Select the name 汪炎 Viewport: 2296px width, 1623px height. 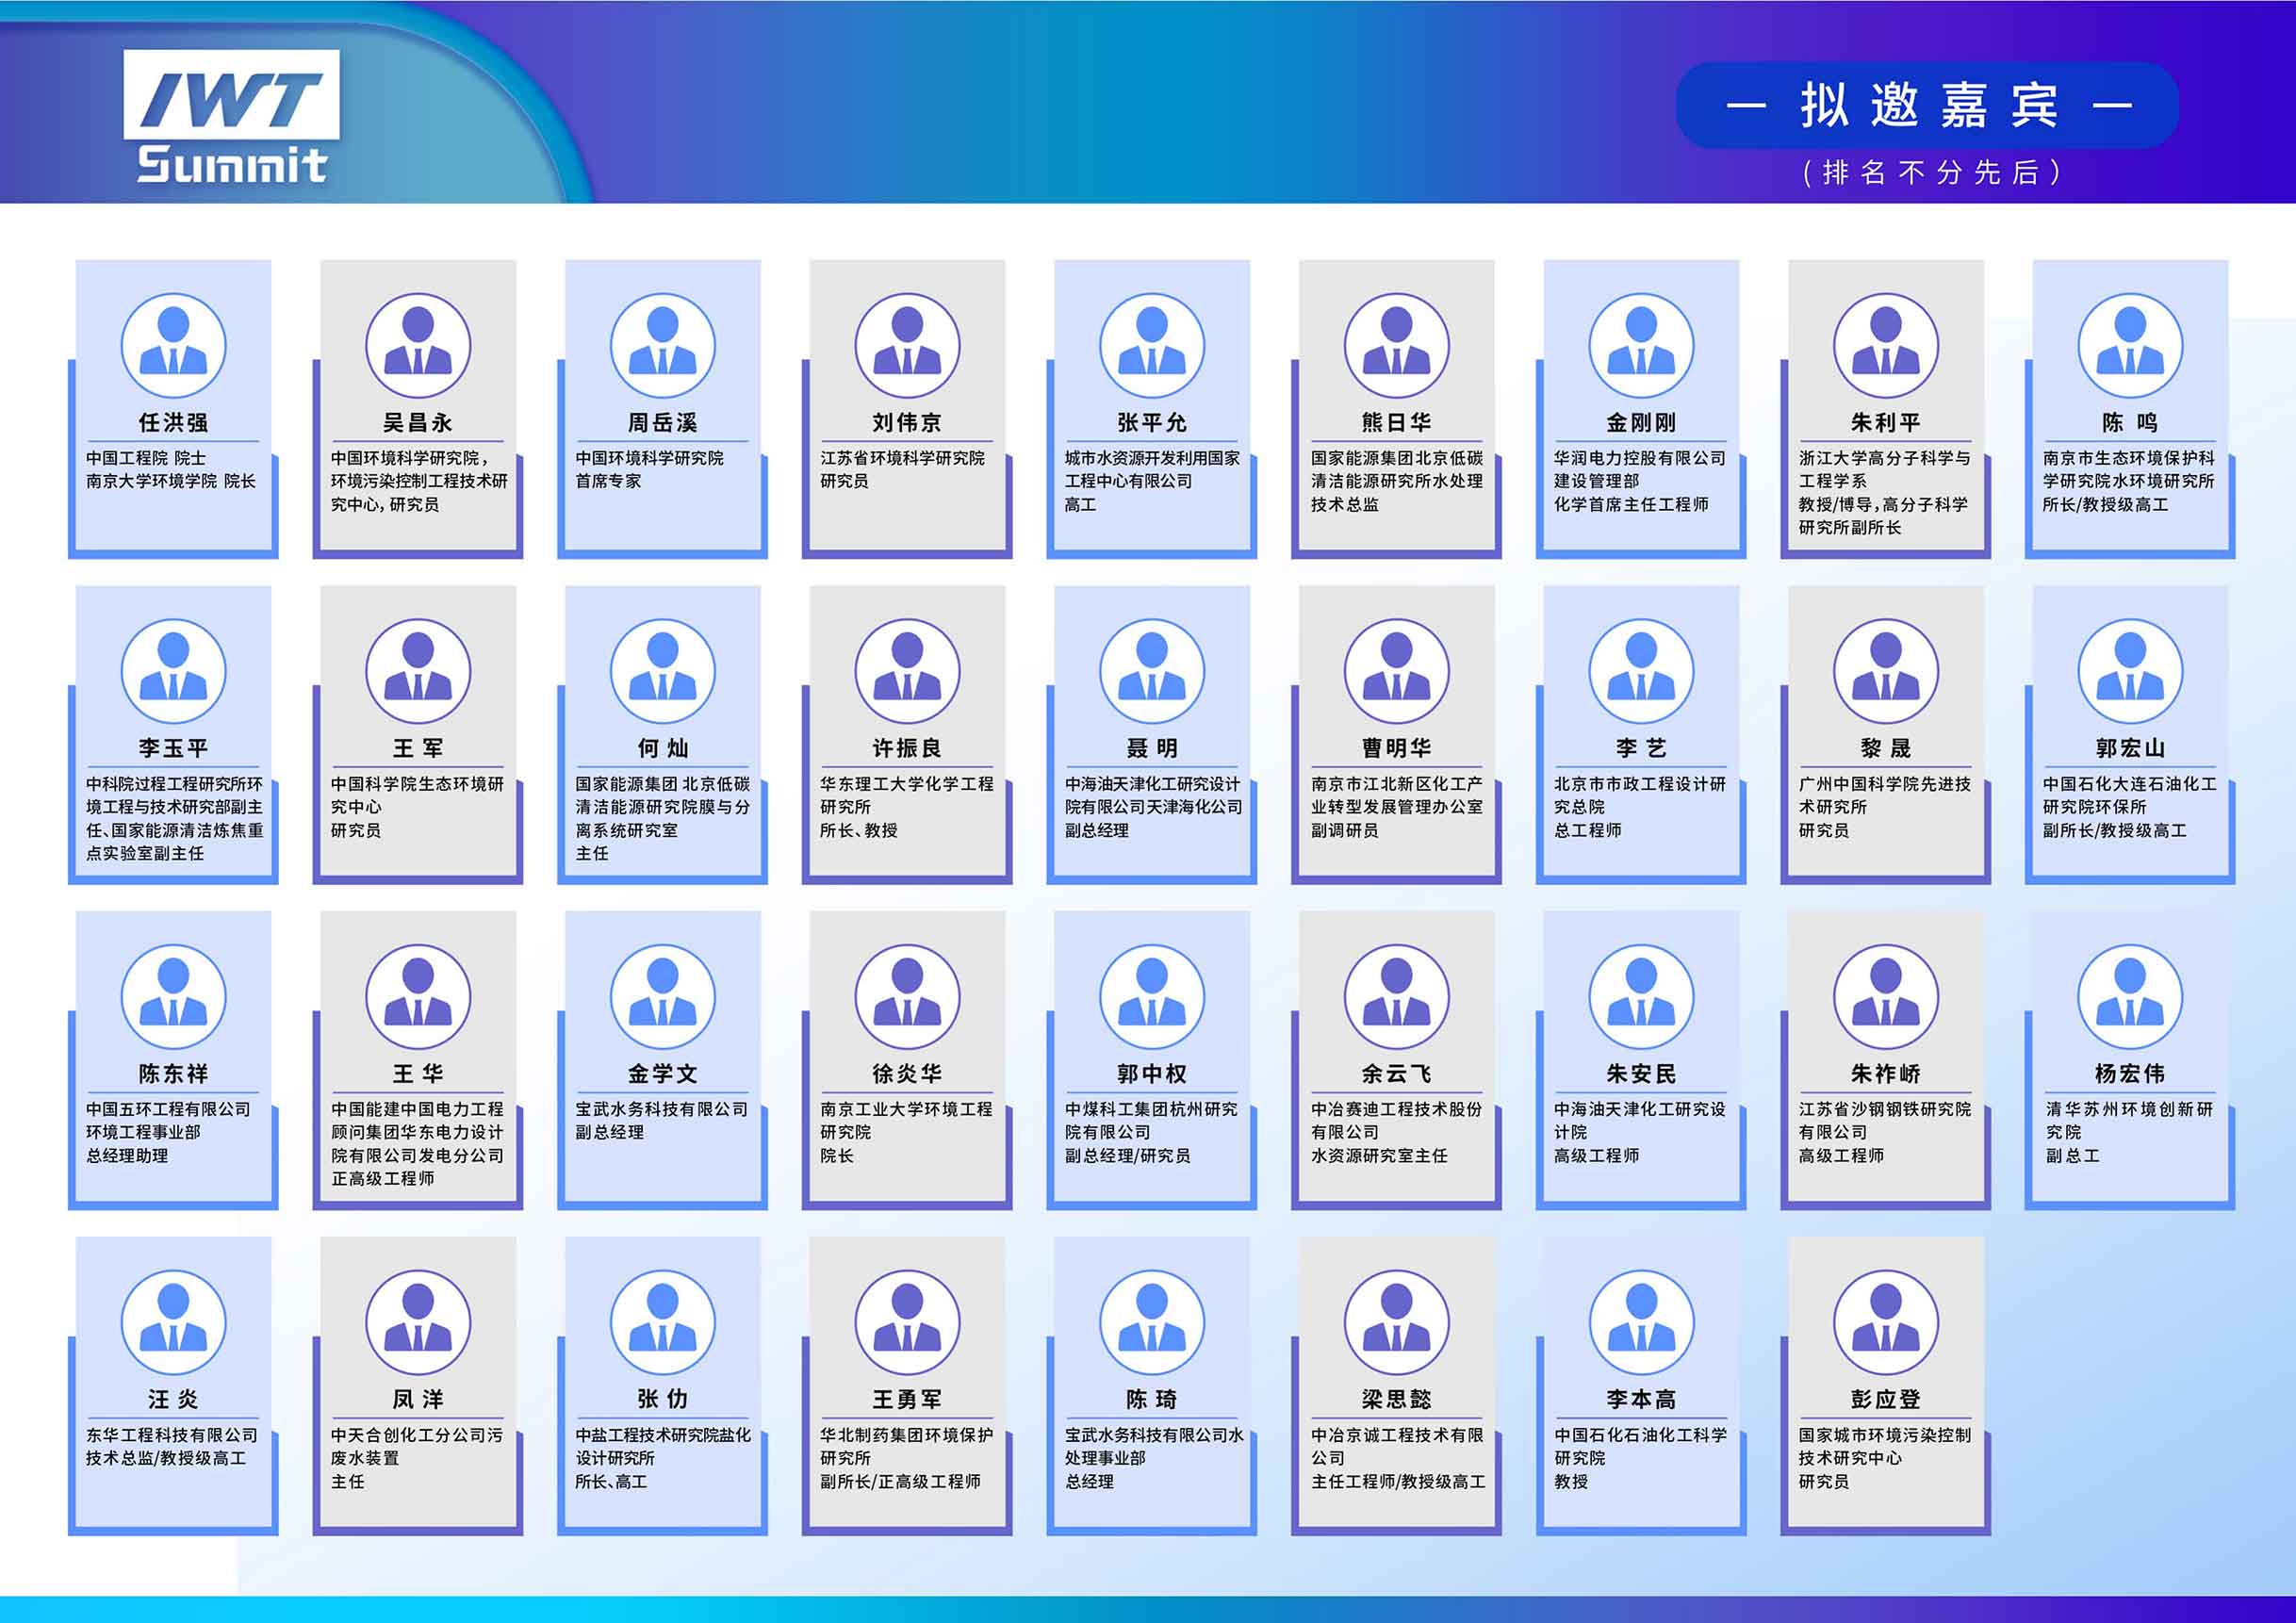tap(173, 1399)
